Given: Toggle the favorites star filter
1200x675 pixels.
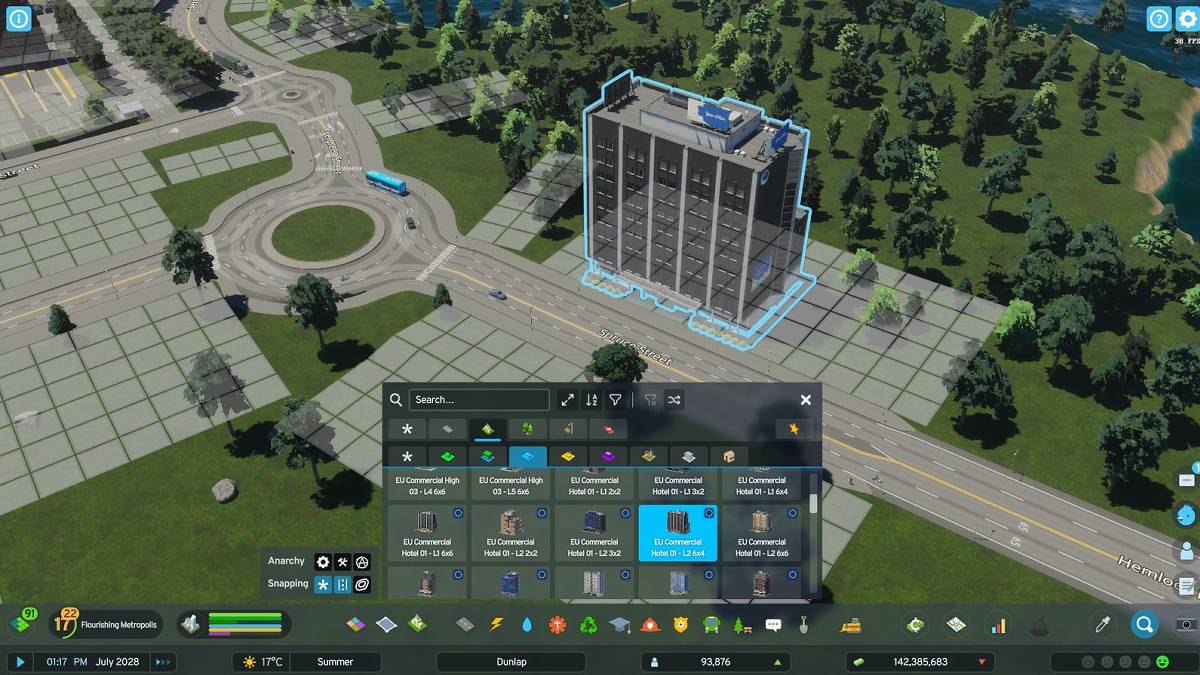Looking at the screenshot, I should pos(795,429).
